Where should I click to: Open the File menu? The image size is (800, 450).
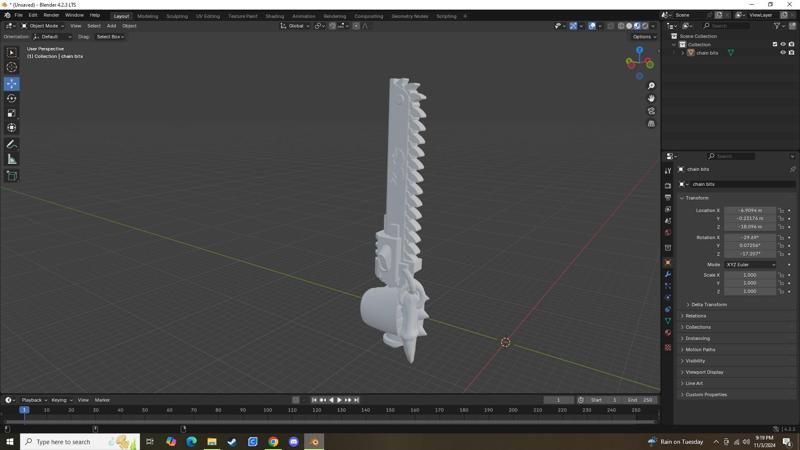click(18, 15)
